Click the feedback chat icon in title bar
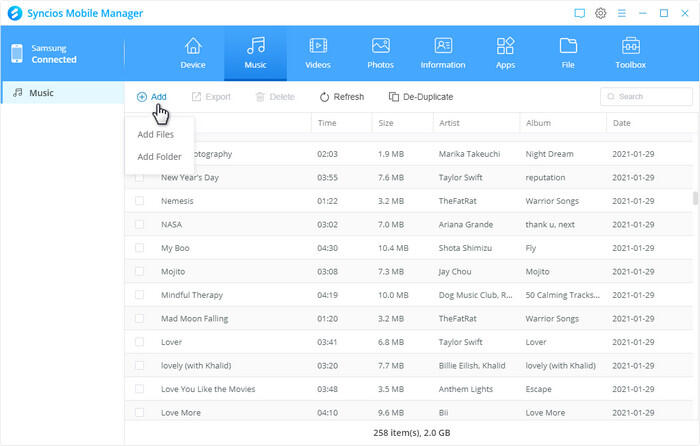 pos(579,13)
